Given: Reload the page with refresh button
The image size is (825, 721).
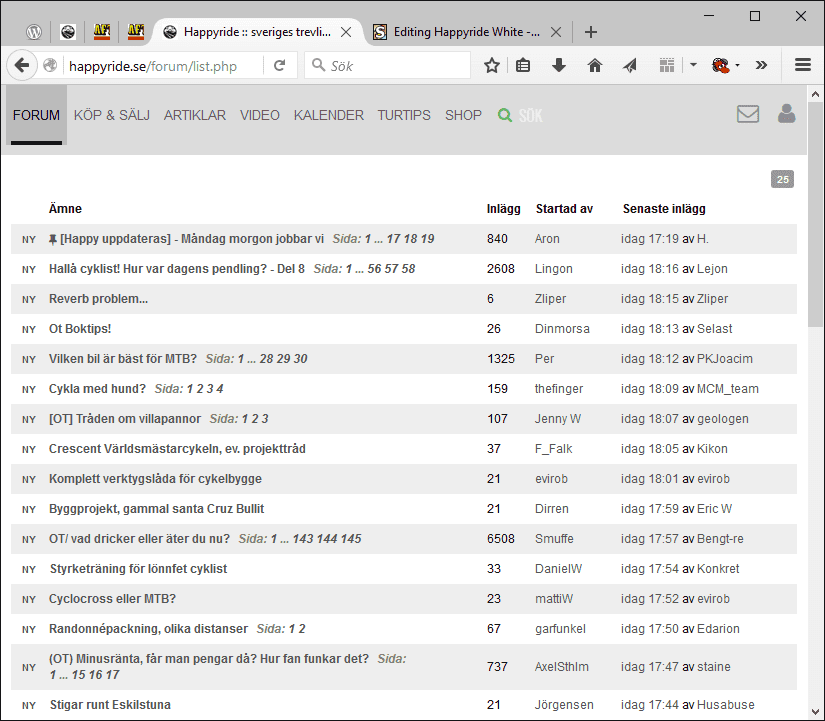Looking at the screenshot, I should (280, 66).
